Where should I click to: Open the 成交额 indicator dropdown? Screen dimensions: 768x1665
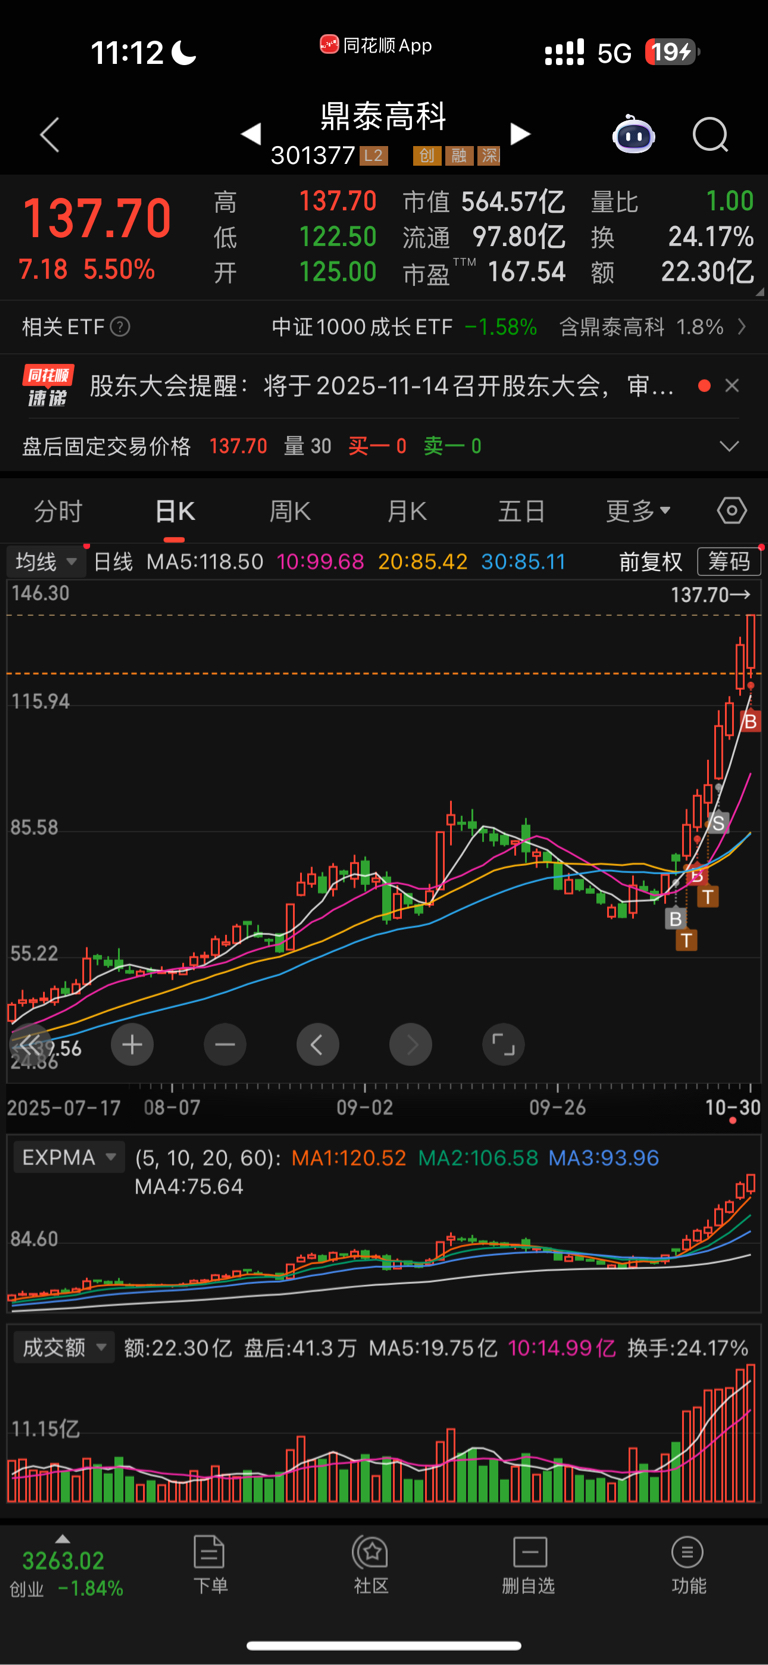click(x=64, y=1348)
